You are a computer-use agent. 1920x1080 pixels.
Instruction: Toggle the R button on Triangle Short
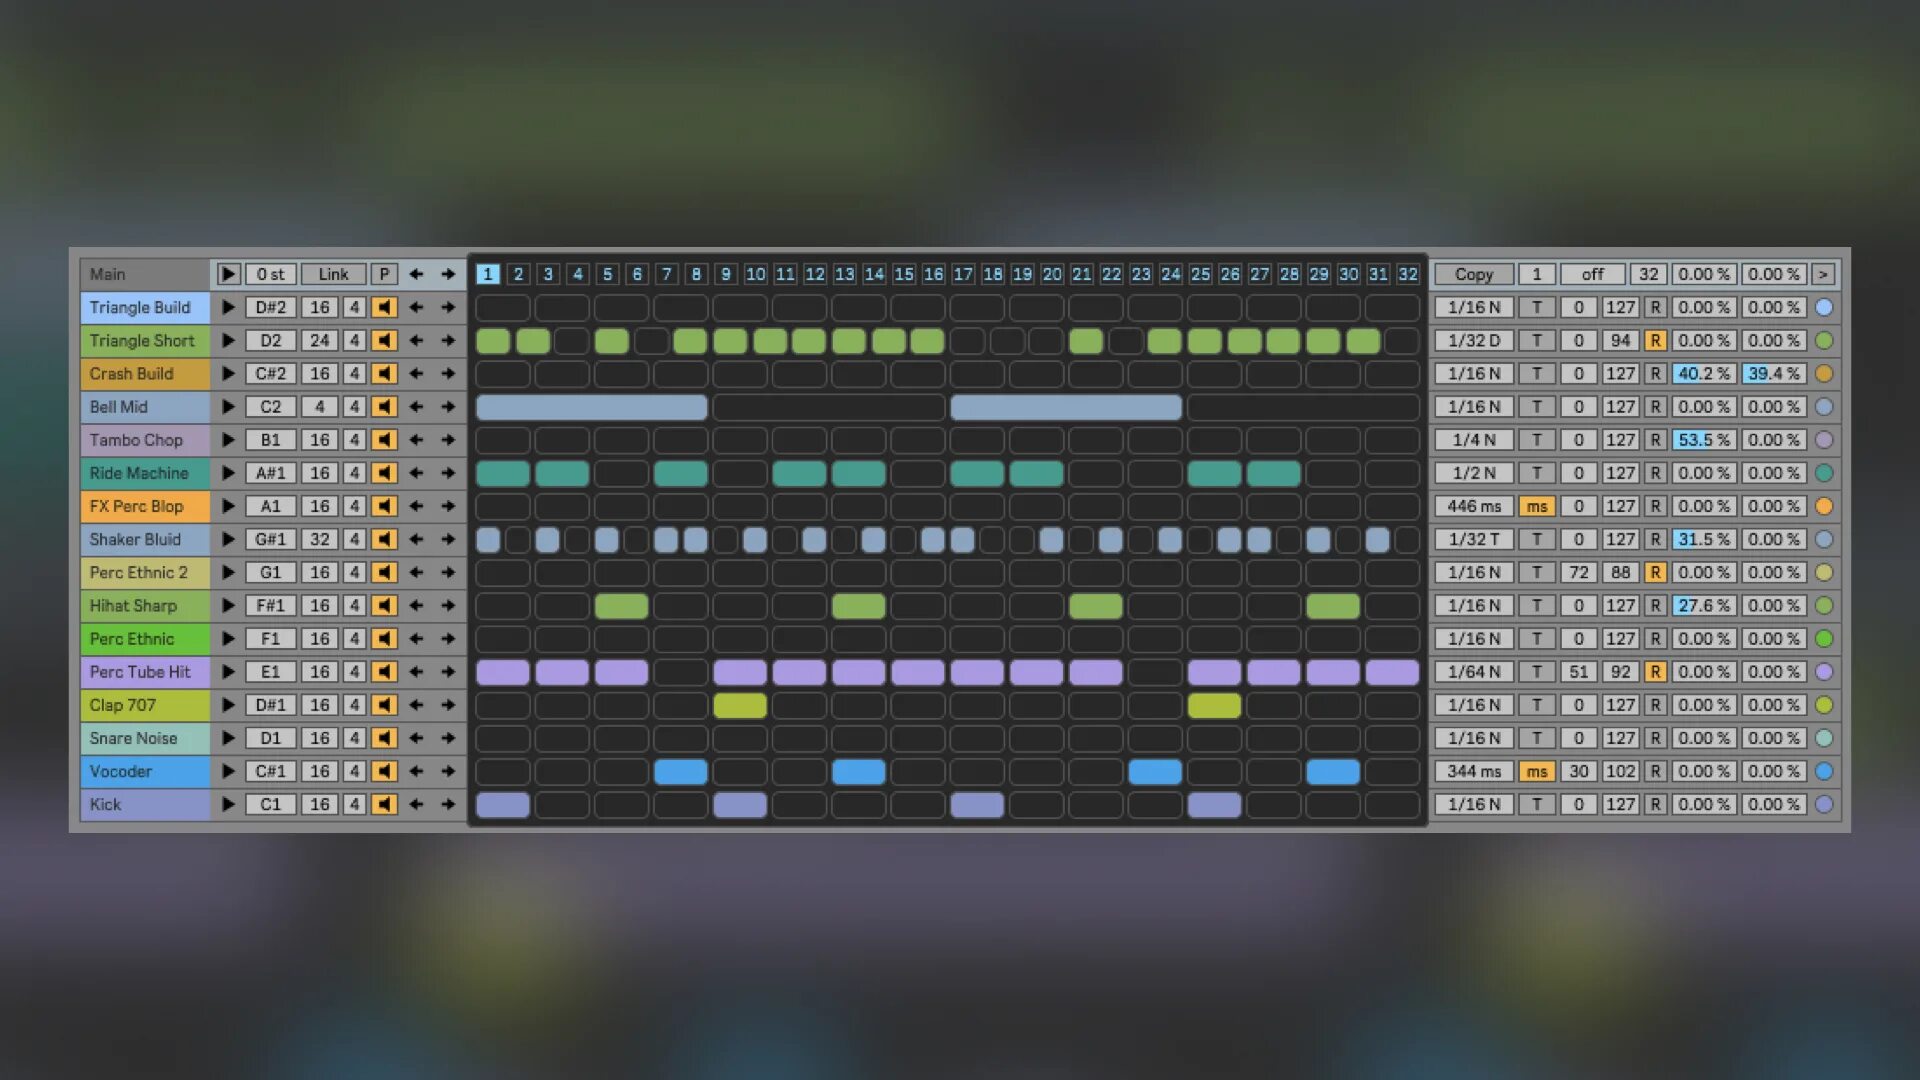click(1655, 340)
